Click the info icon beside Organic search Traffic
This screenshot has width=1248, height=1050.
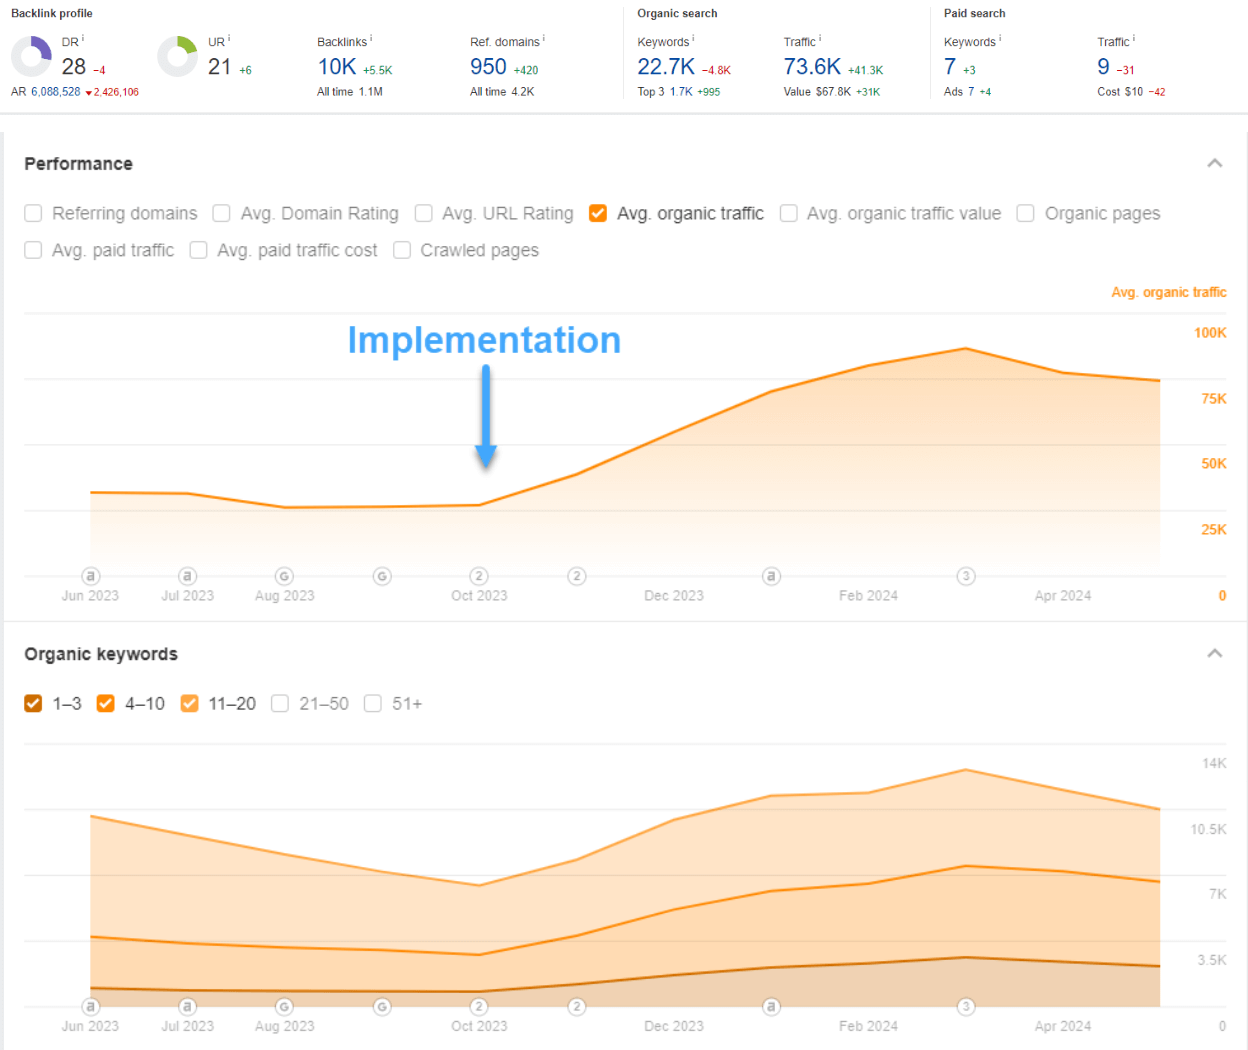820,39
